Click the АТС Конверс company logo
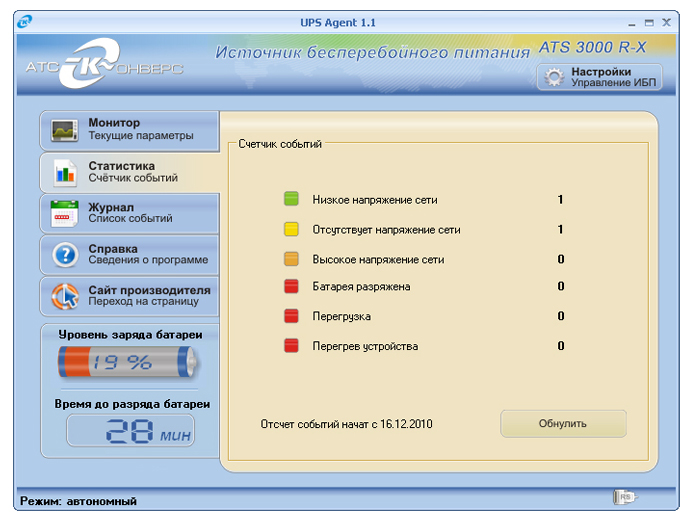The image size is (692, 520). click(104, 64)
